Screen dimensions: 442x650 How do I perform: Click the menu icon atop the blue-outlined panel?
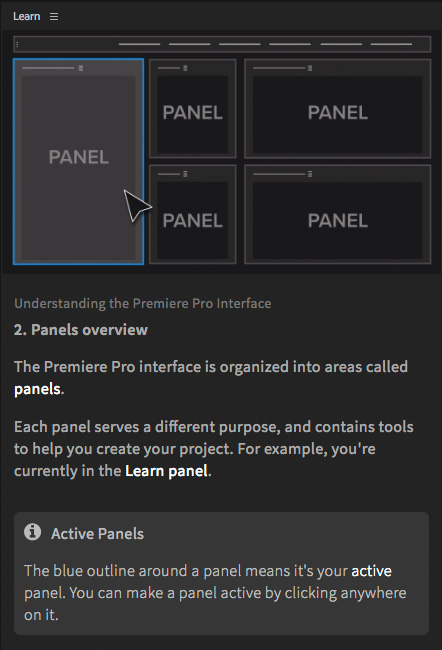(x=81, y=68)
